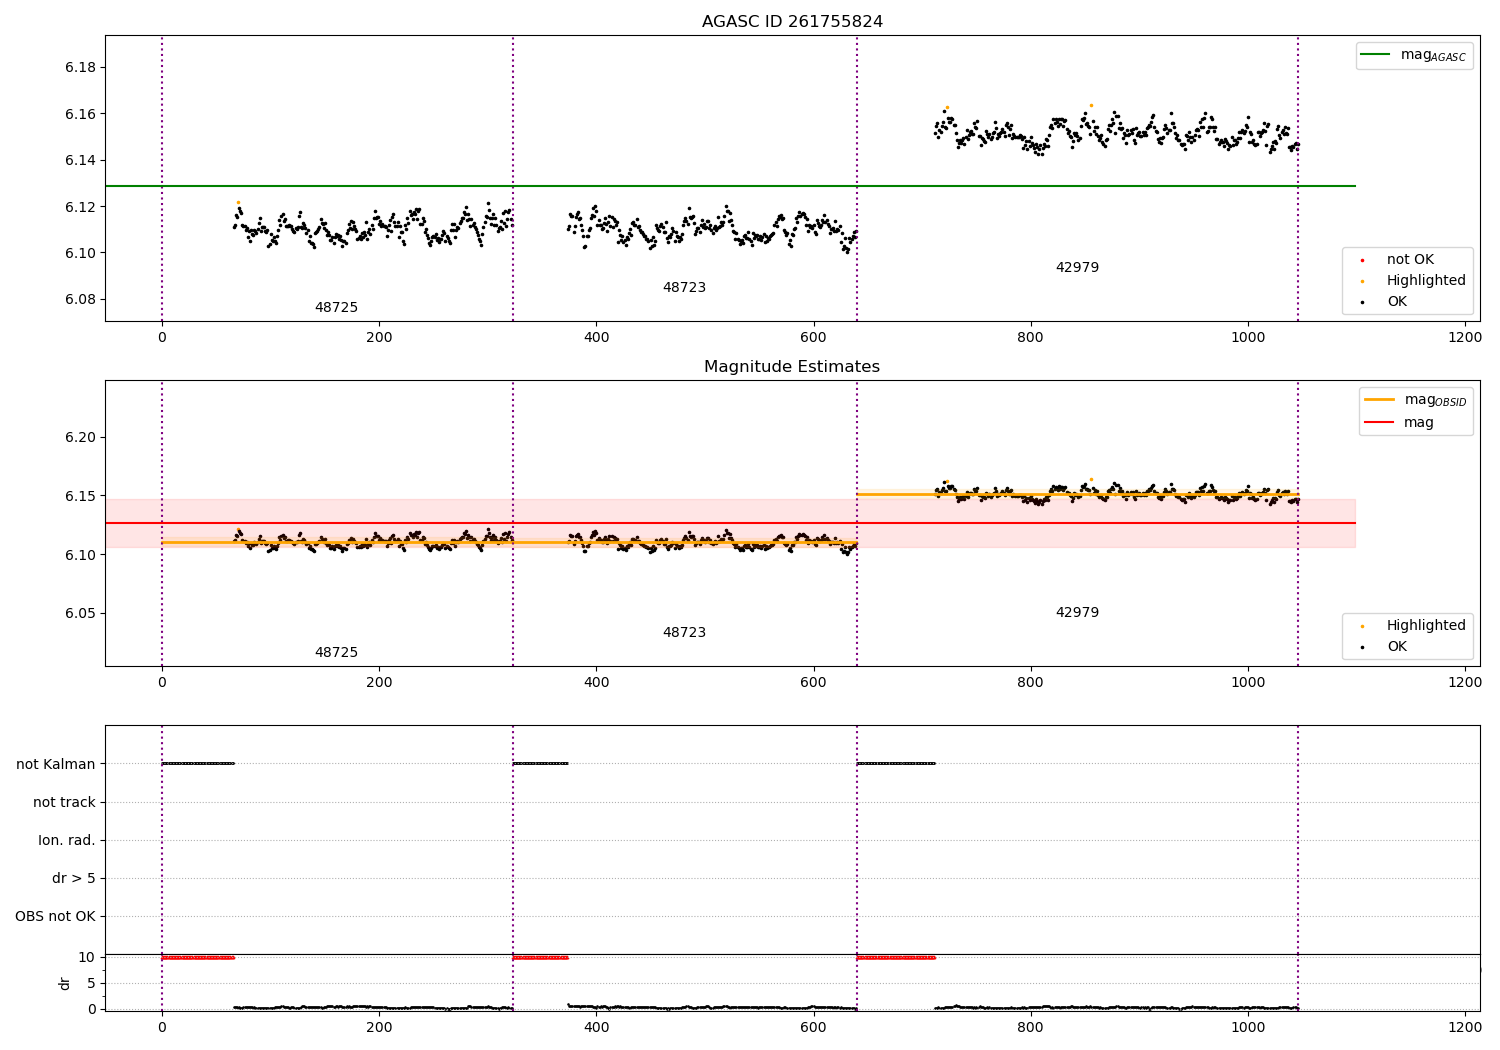Click the 6.14 tick on top plot y-axis
1500x1050 pixels.
[x=80, y=161]
